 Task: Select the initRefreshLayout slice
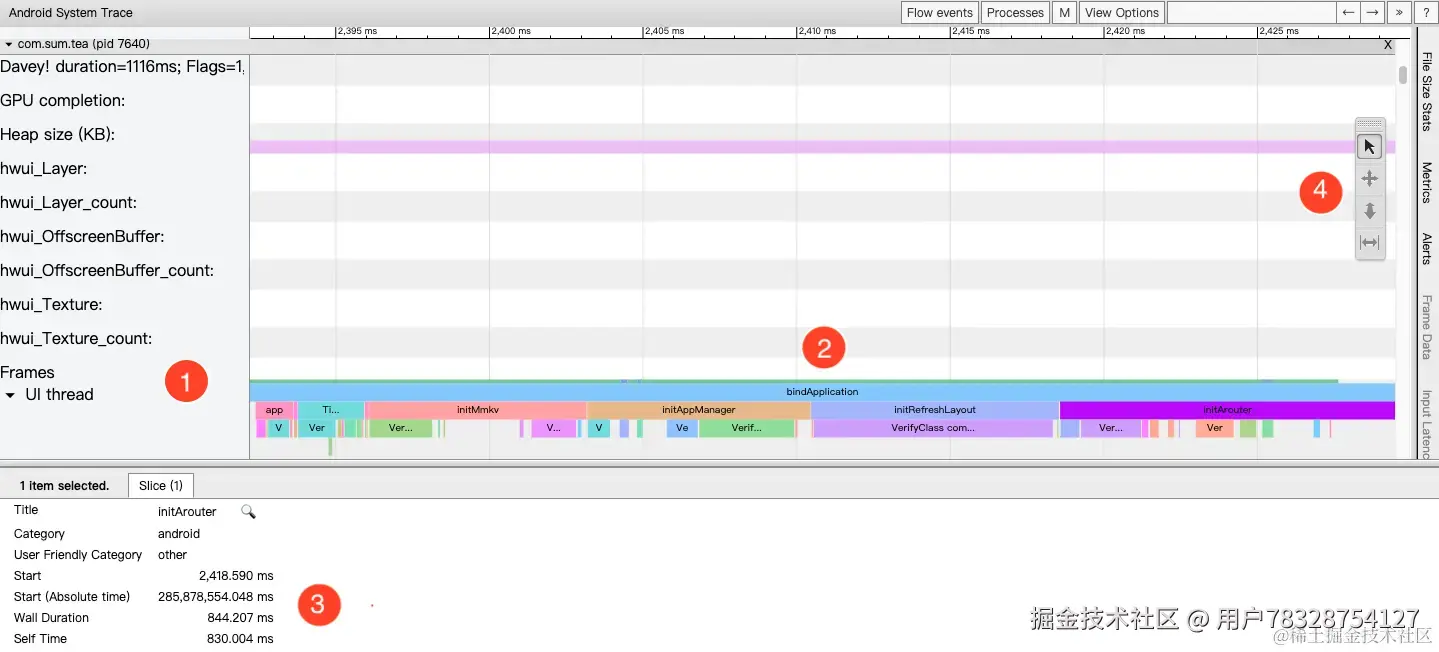coord(934,409)
